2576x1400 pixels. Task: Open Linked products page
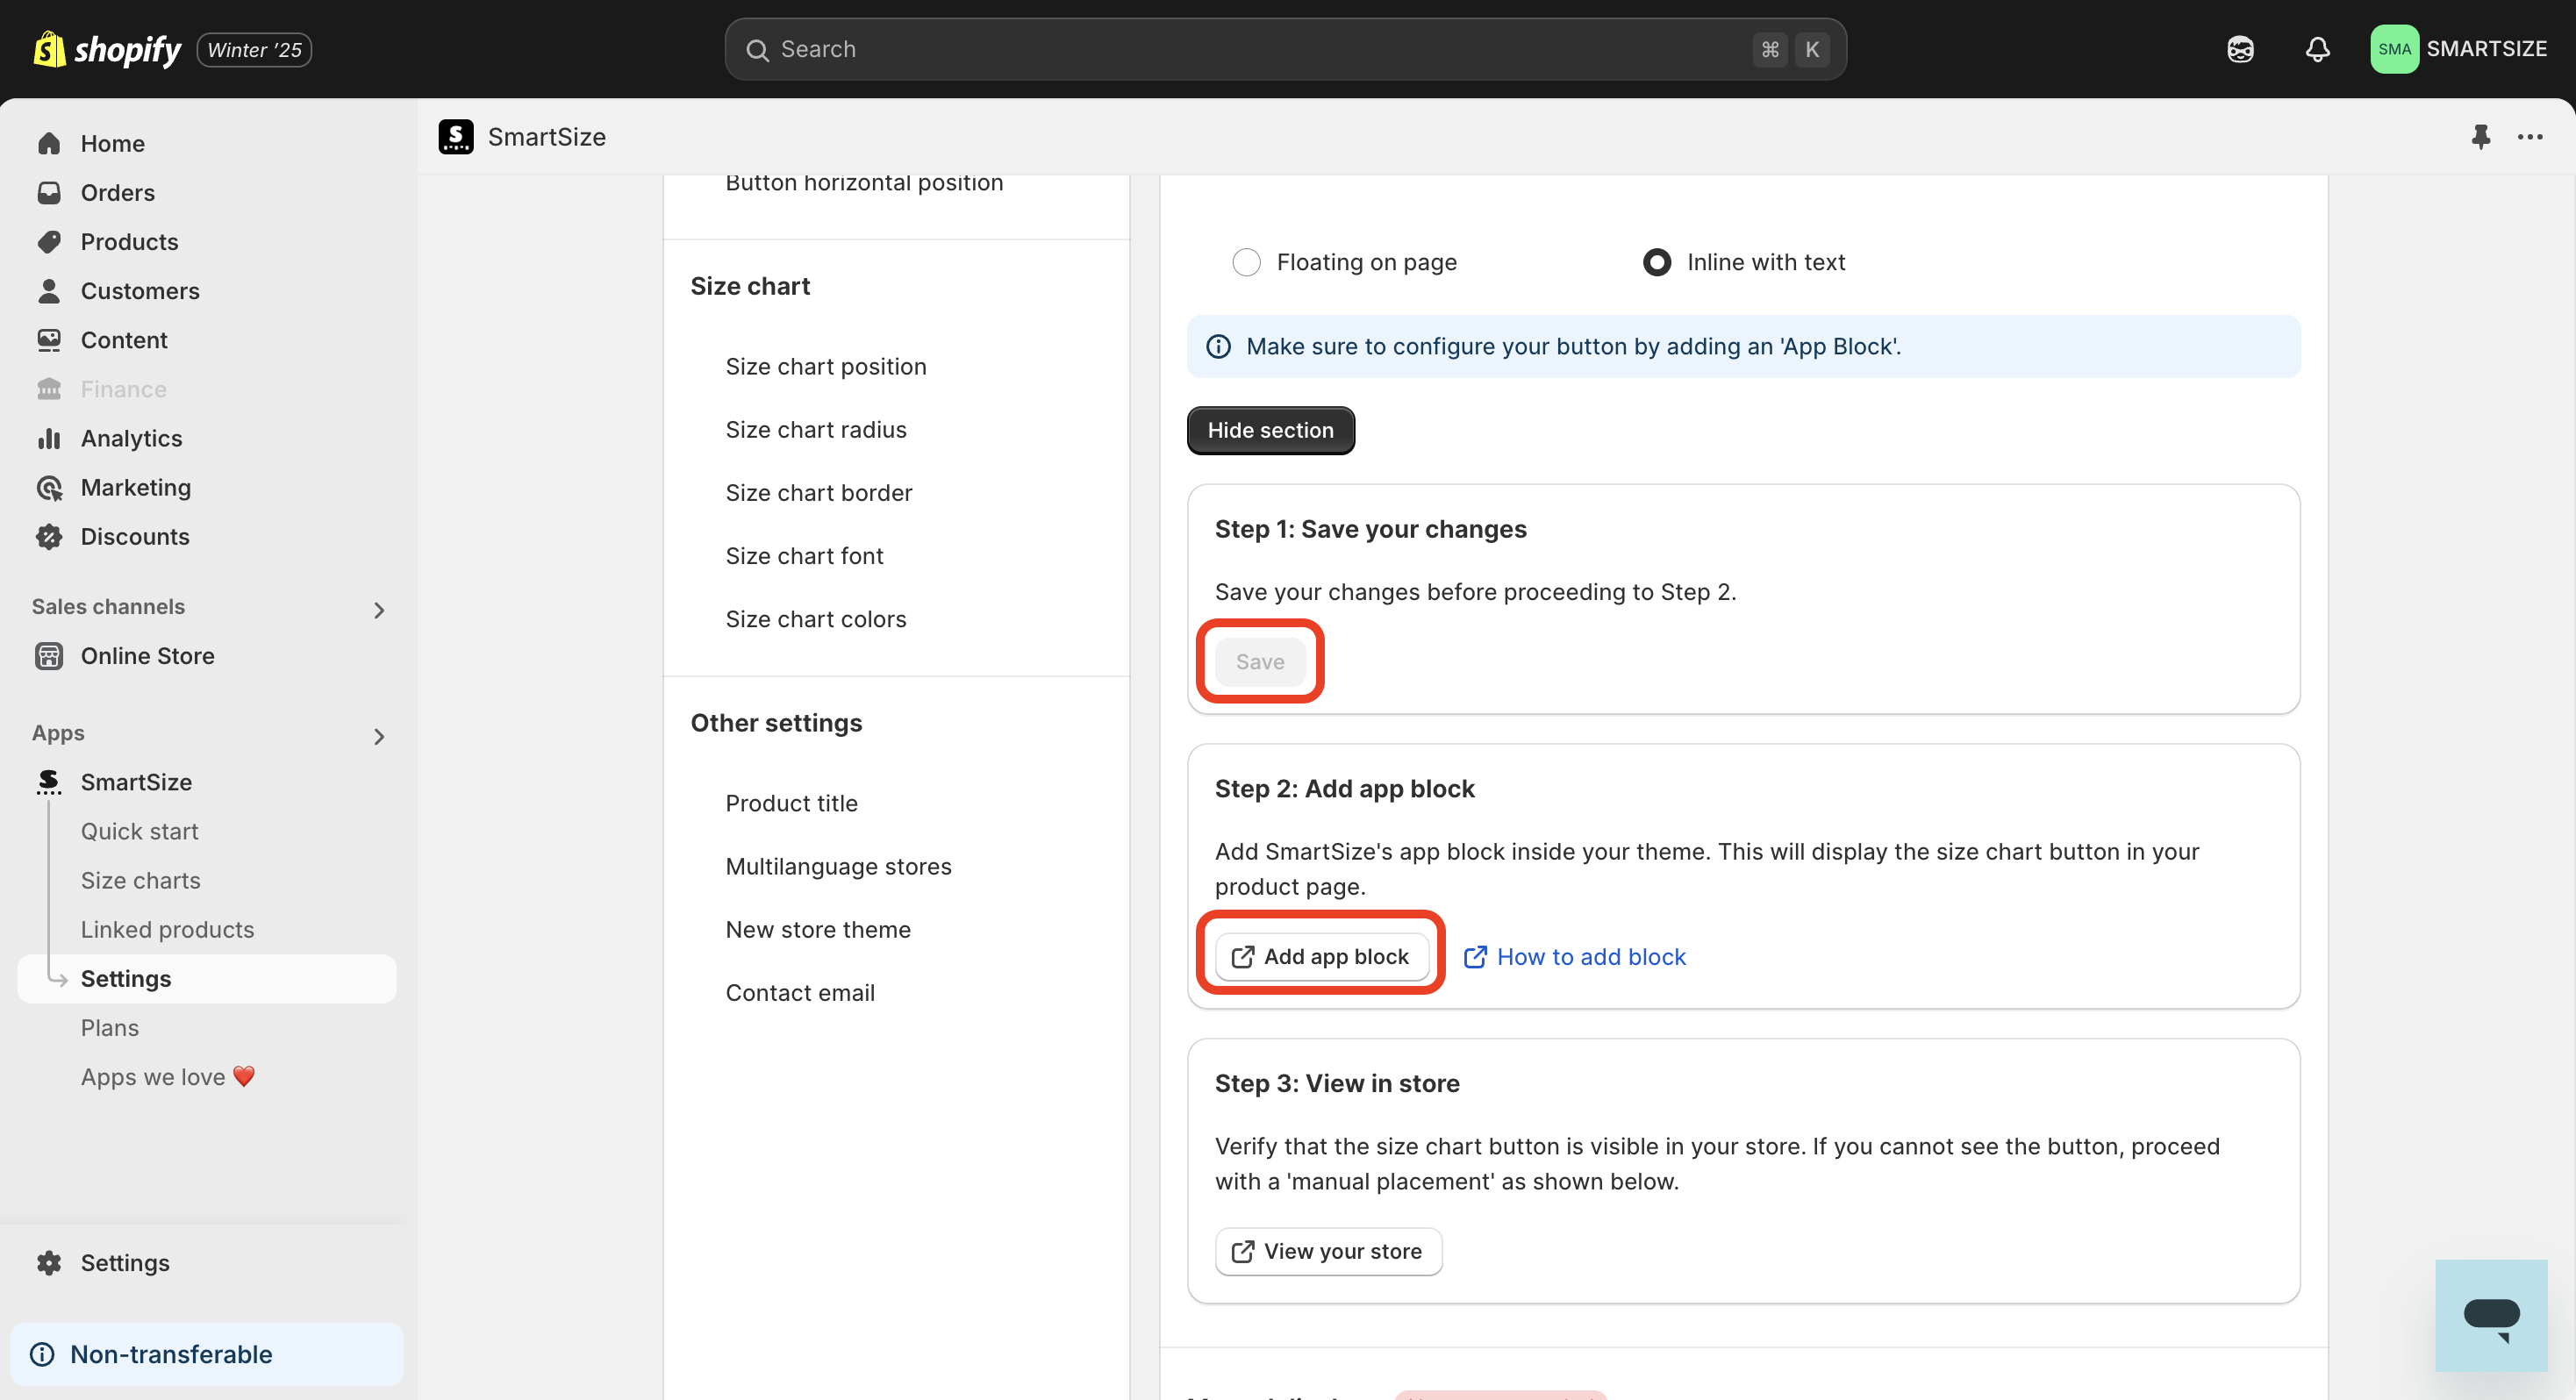click(x=167, y=929)
